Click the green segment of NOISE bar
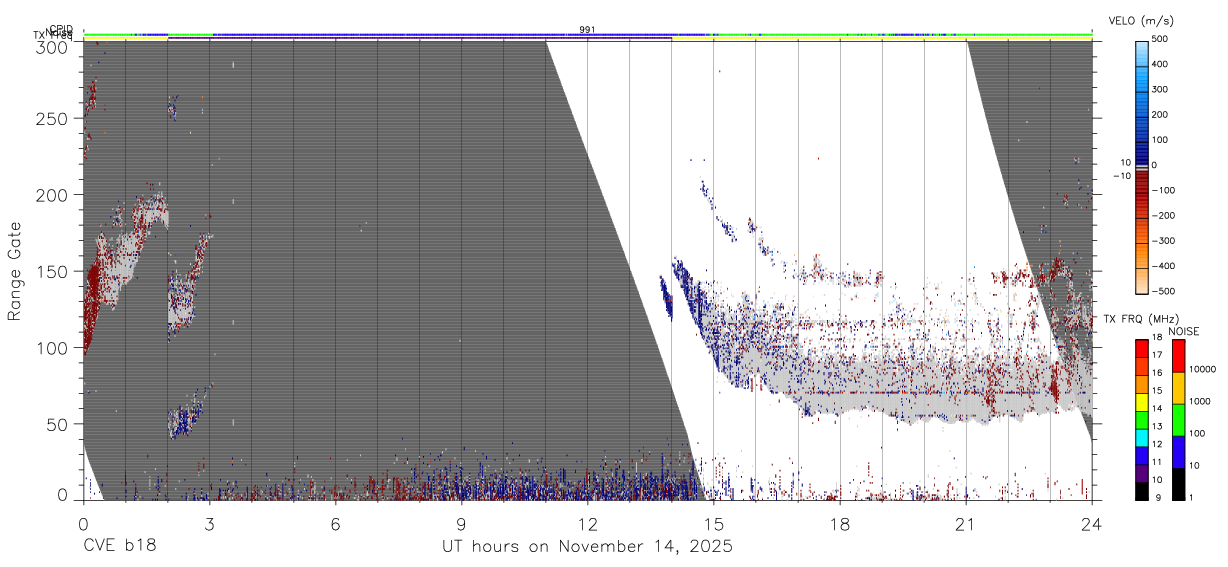The height and width of the screenshot is (567, 1228). (1179, 420)
